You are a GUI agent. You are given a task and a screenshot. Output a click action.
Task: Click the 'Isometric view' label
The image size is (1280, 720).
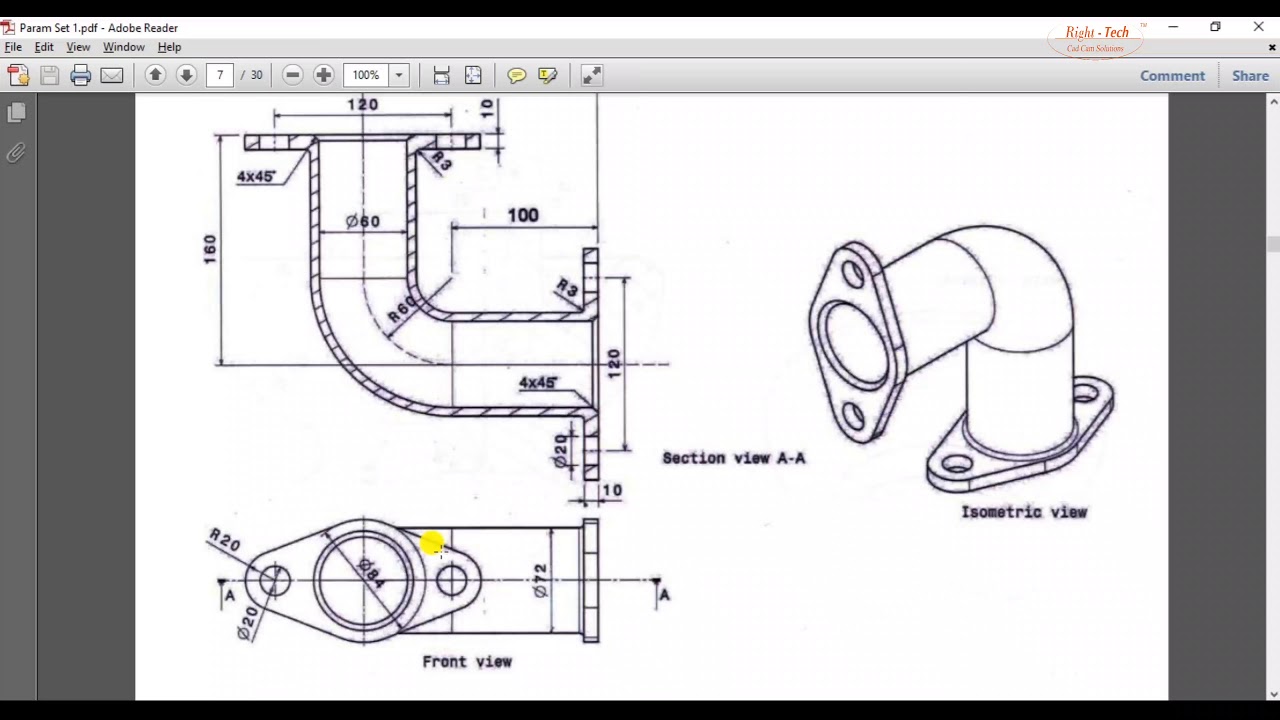point(1024,512)
